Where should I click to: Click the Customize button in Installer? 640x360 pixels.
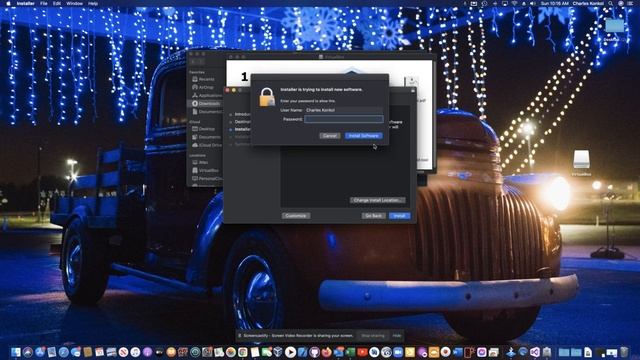click(x=296, y=216)
